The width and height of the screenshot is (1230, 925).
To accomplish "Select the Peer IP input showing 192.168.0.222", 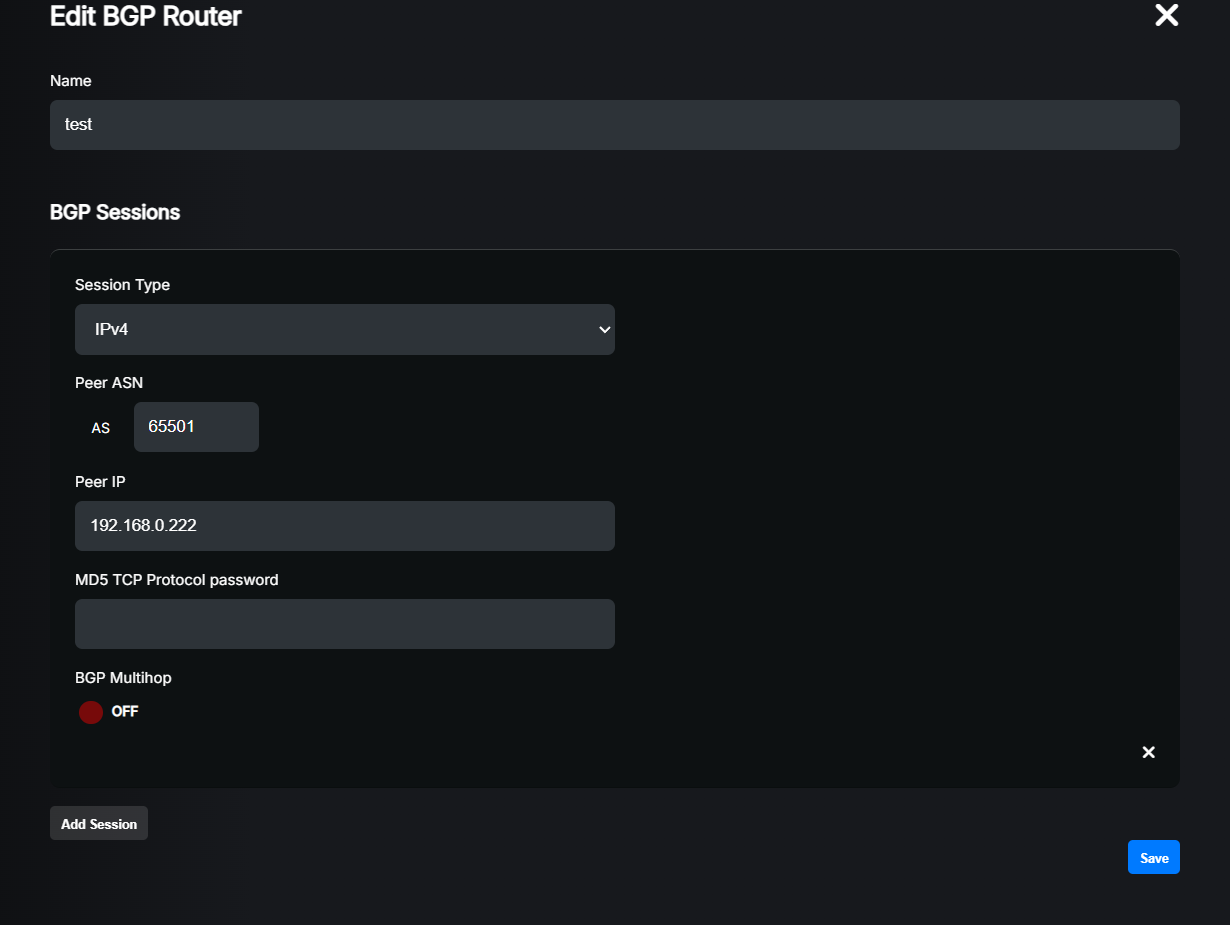I will coord(345,526).
